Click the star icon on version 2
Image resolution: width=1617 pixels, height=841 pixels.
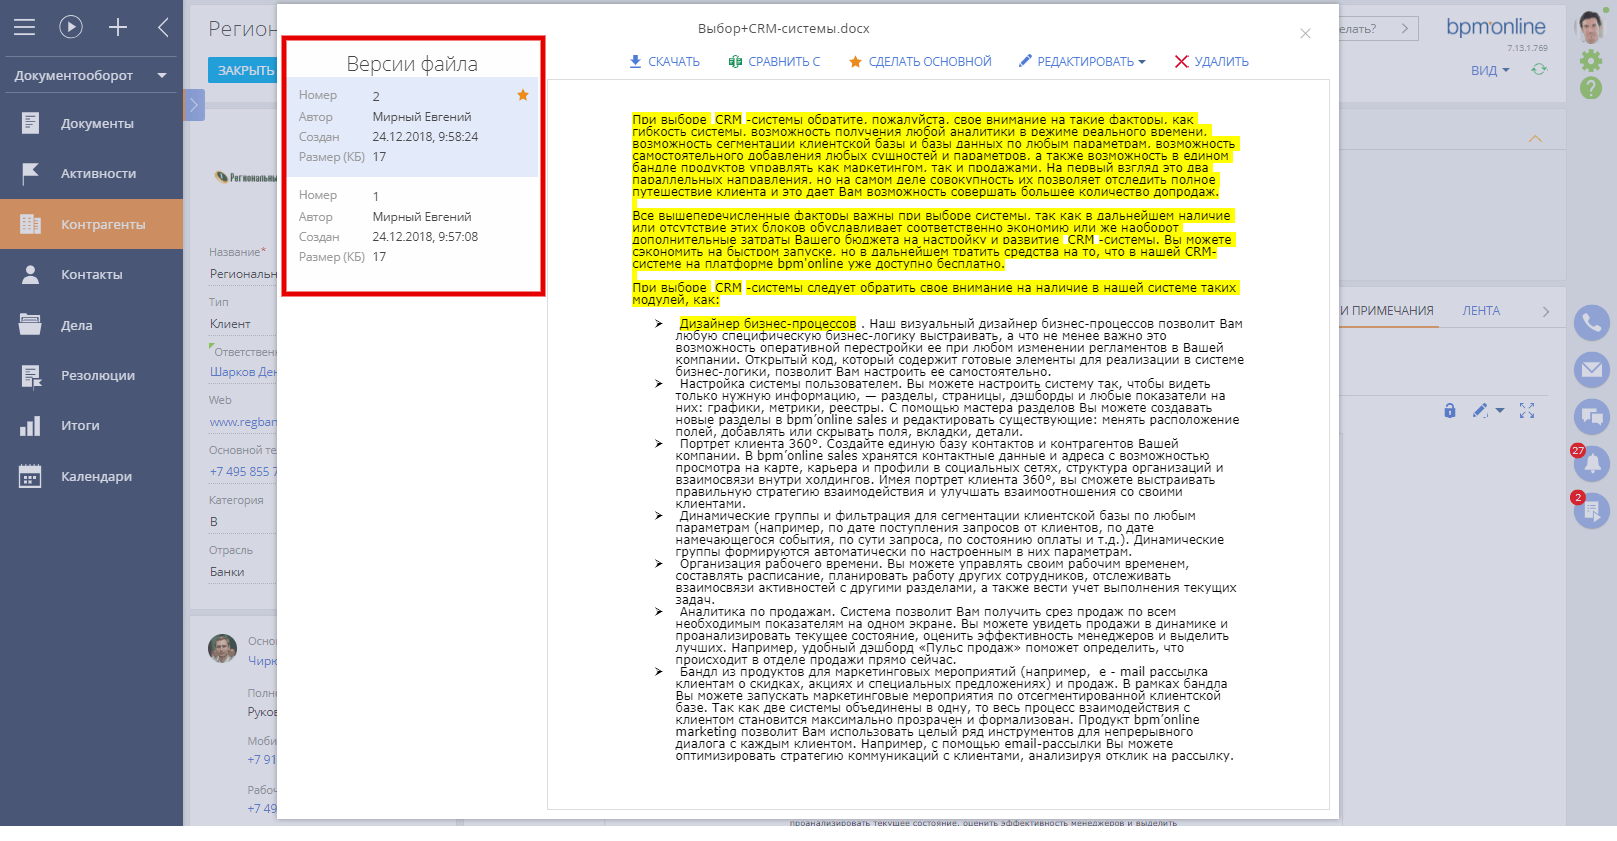[x=522, y=95]
